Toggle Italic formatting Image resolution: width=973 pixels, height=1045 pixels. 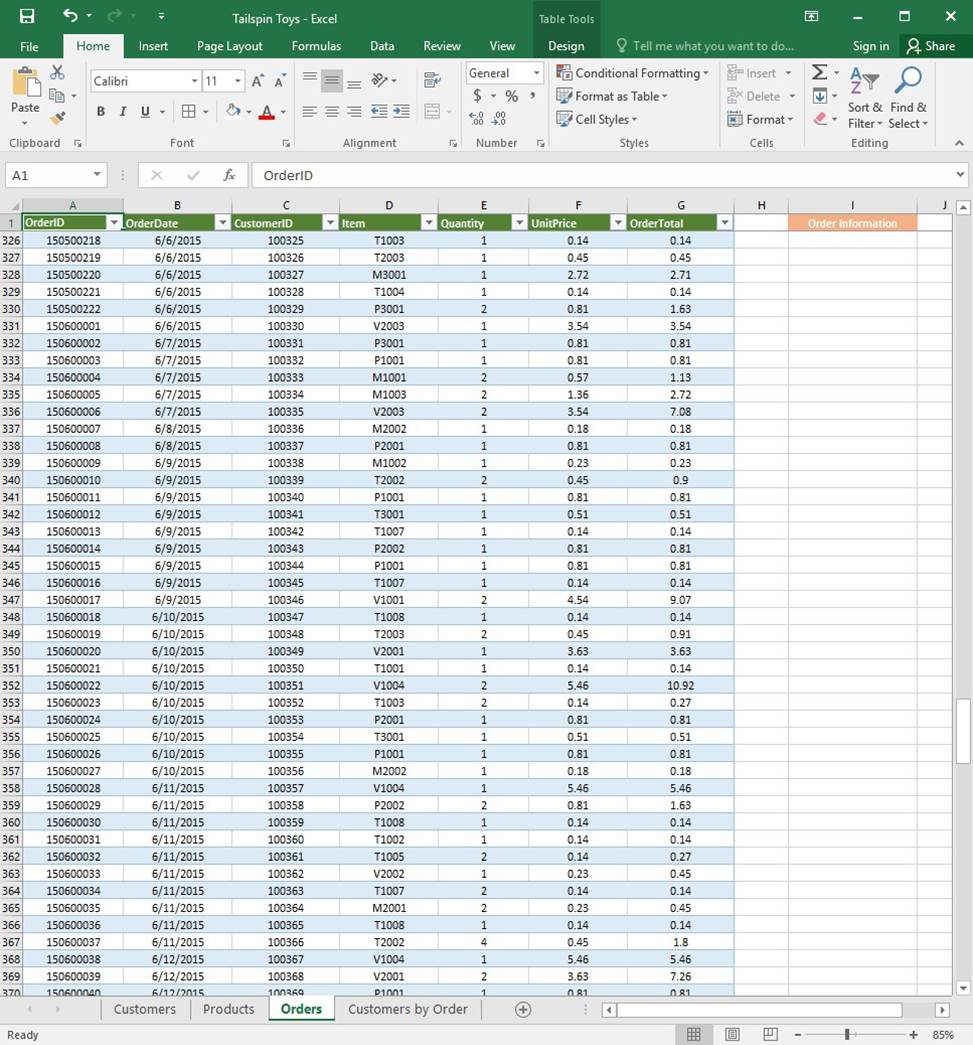pyautogui.click(x=123, y=111)
